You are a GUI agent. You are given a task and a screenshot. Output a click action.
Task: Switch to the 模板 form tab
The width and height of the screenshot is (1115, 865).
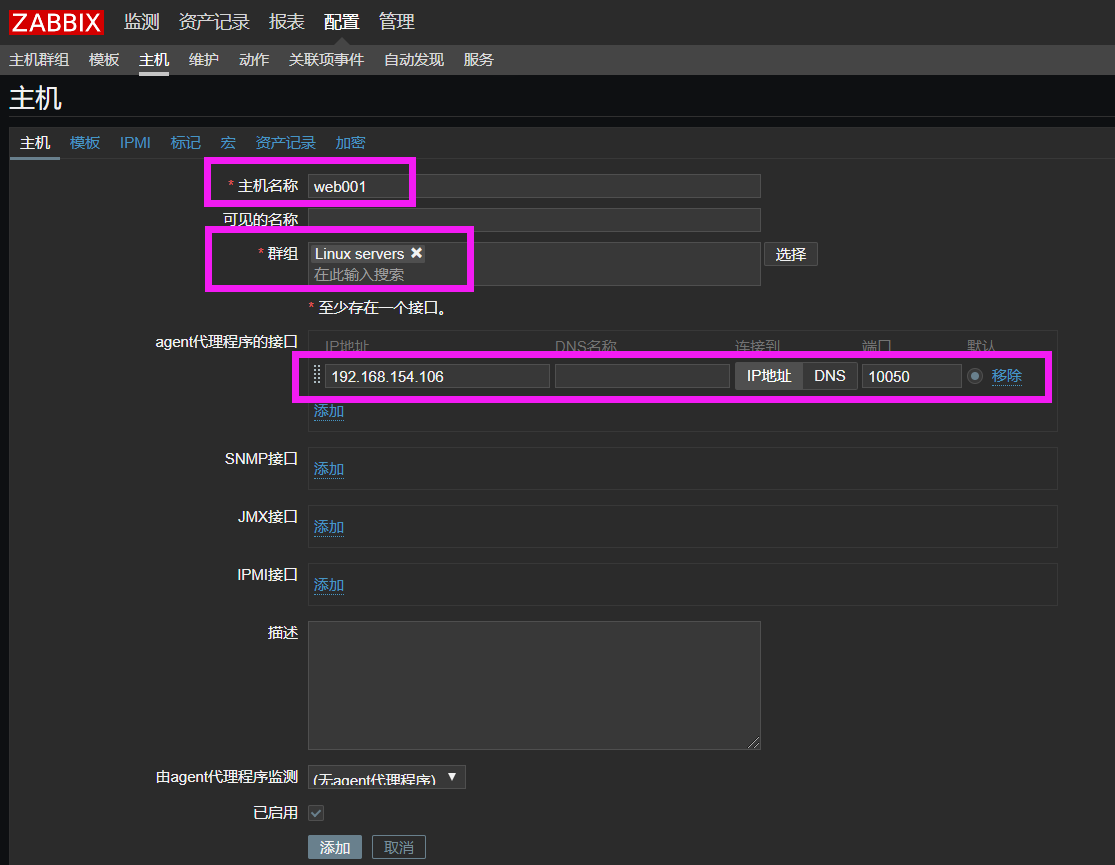point(85,143)
